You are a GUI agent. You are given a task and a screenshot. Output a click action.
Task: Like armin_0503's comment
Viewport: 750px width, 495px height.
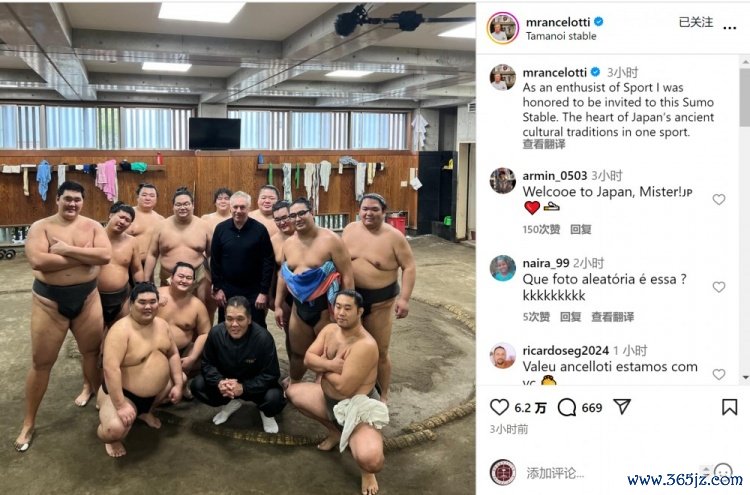click(718, 199)
